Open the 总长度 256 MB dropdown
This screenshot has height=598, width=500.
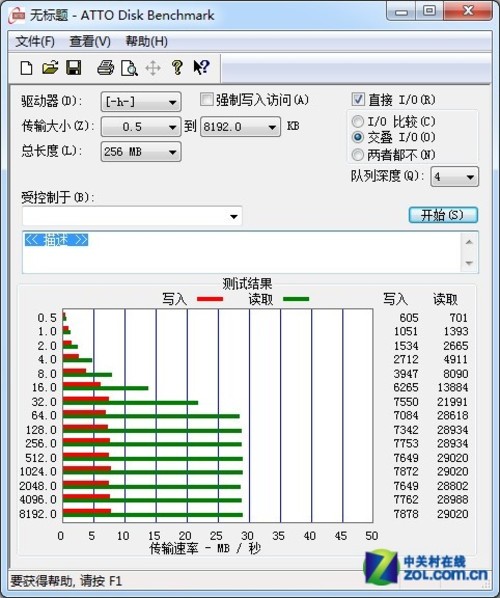click(141, 152)
